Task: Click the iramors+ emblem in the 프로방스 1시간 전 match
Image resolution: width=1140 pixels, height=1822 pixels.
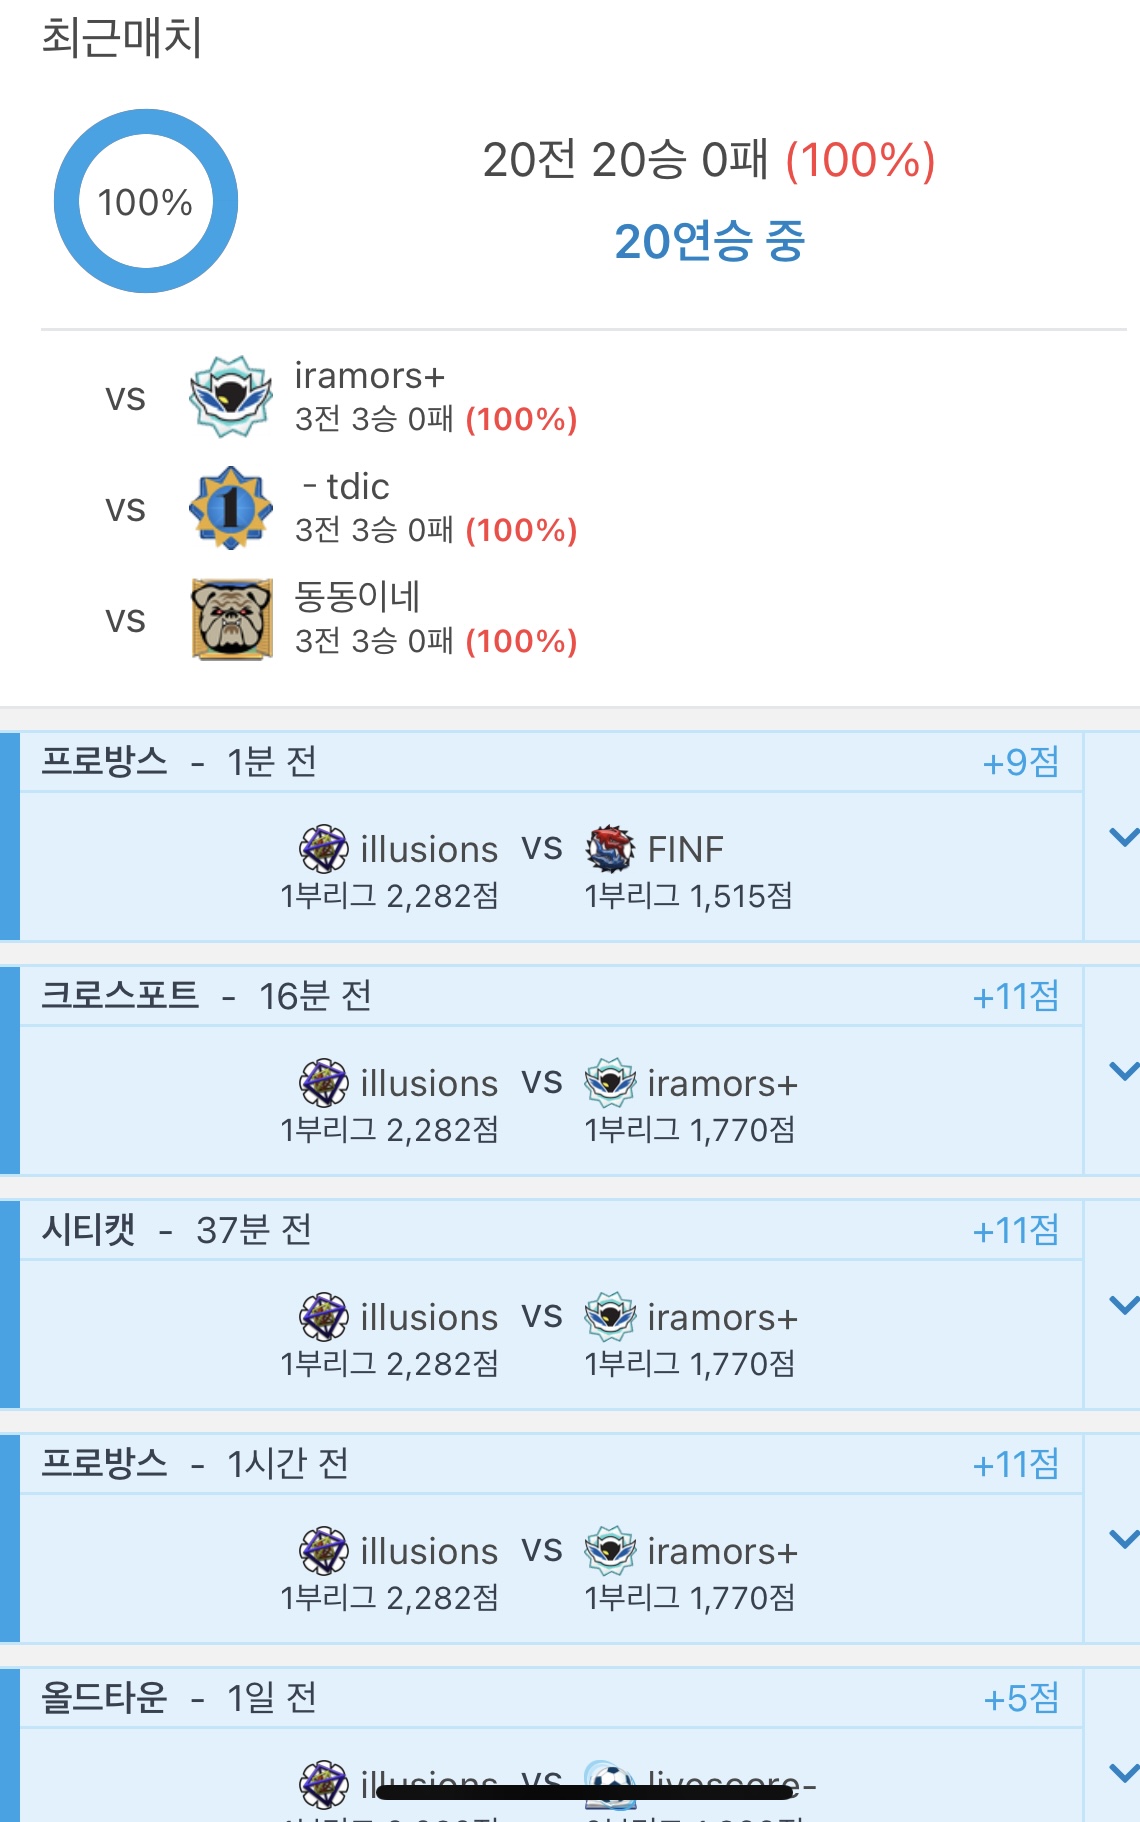Action: pos(610,1551)
